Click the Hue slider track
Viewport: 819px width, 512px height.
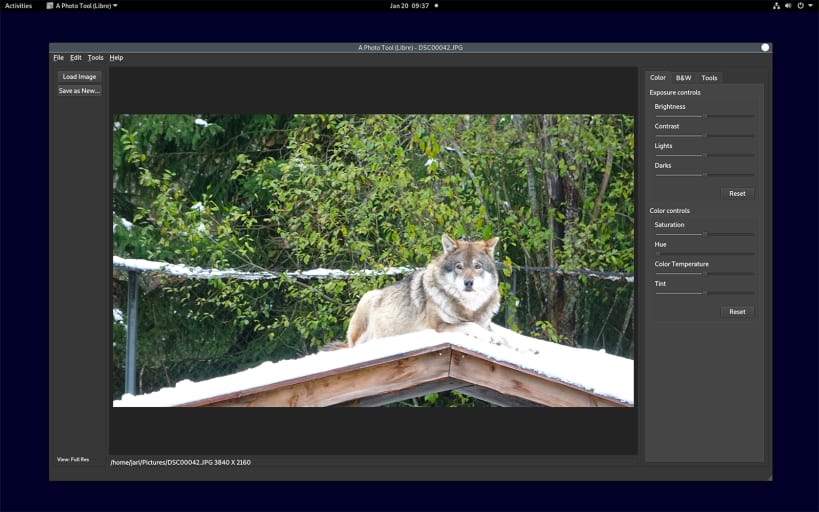pyautogui.click(x=704, y=253)
